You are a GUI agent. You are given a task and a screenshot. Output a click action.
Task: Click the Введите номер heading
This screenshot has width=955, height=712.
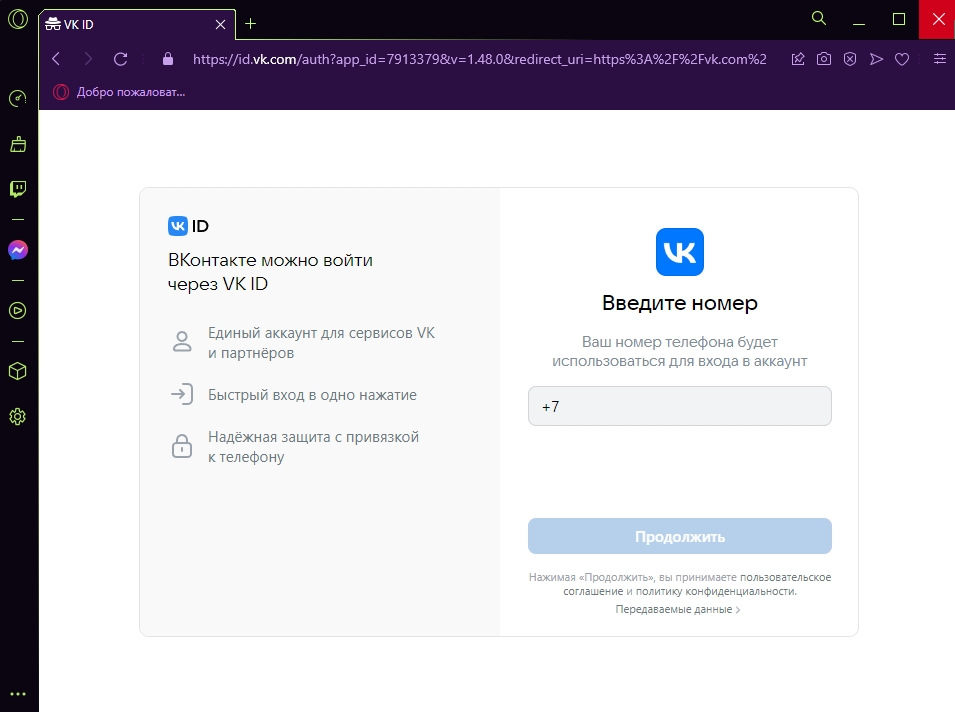[680, 303]
